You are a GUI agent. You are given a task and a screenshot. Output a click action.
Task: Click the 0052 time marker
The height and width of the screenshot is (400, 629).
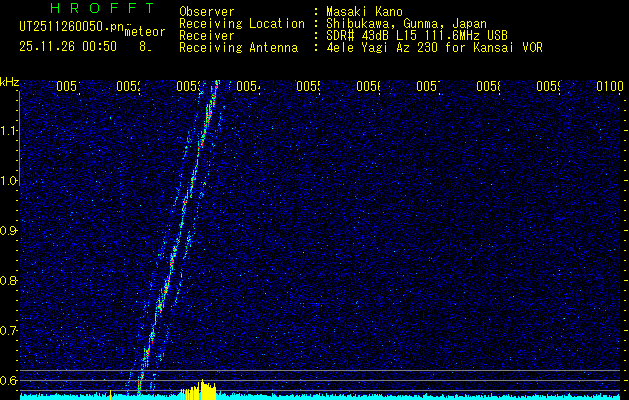point(128,86)
